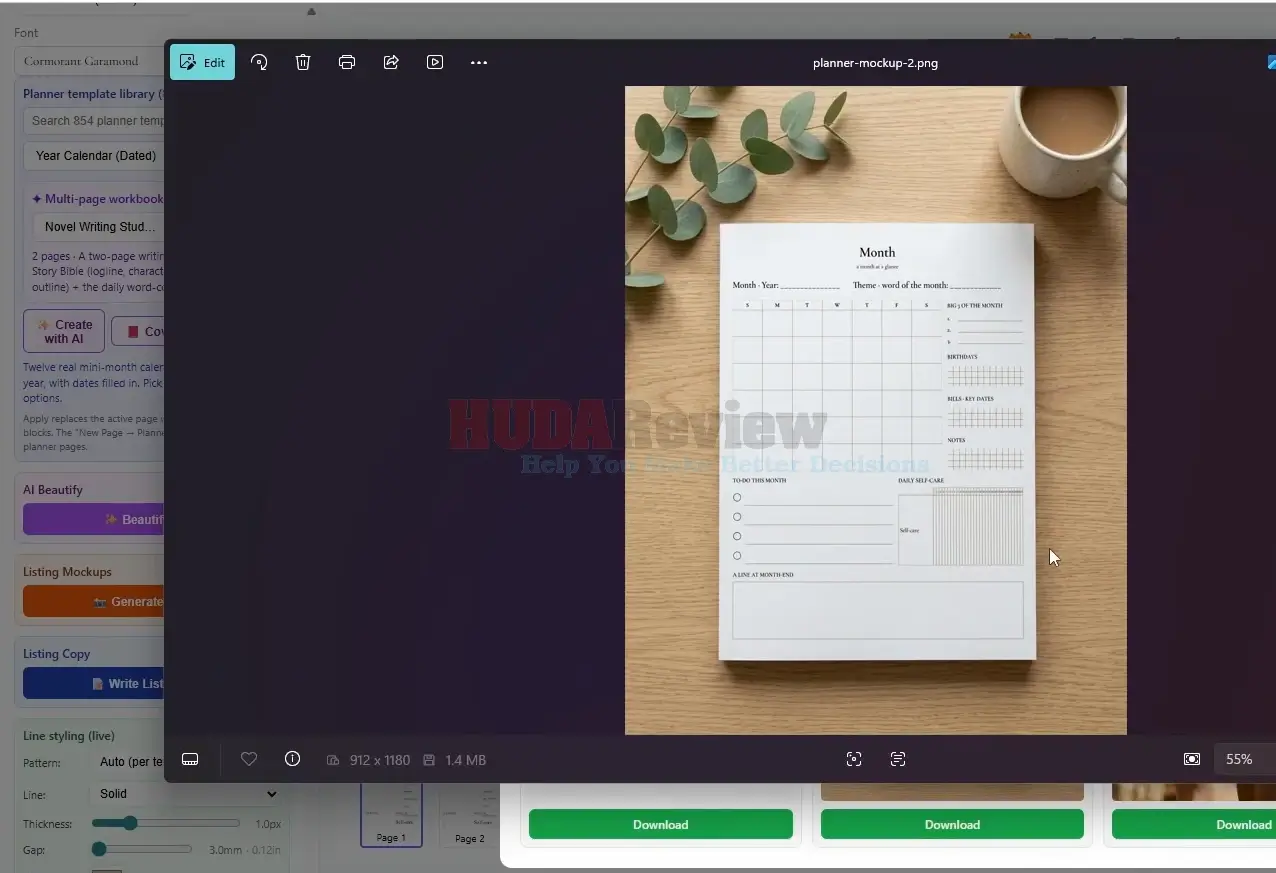Click the fullscreen view icon near 55%

1192,759
